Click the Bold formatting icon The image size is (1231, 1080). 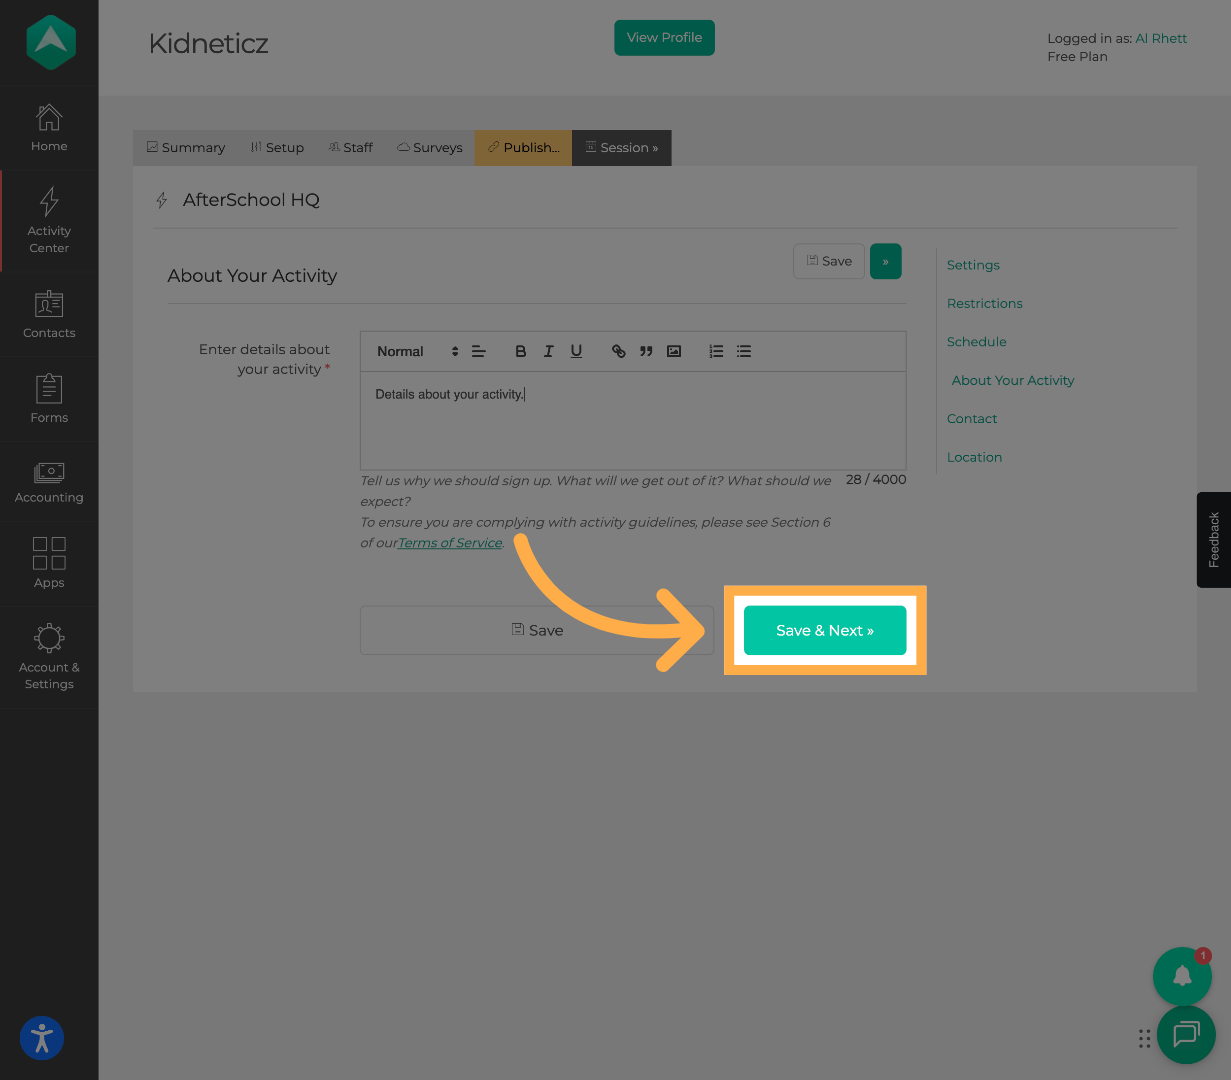520,351
